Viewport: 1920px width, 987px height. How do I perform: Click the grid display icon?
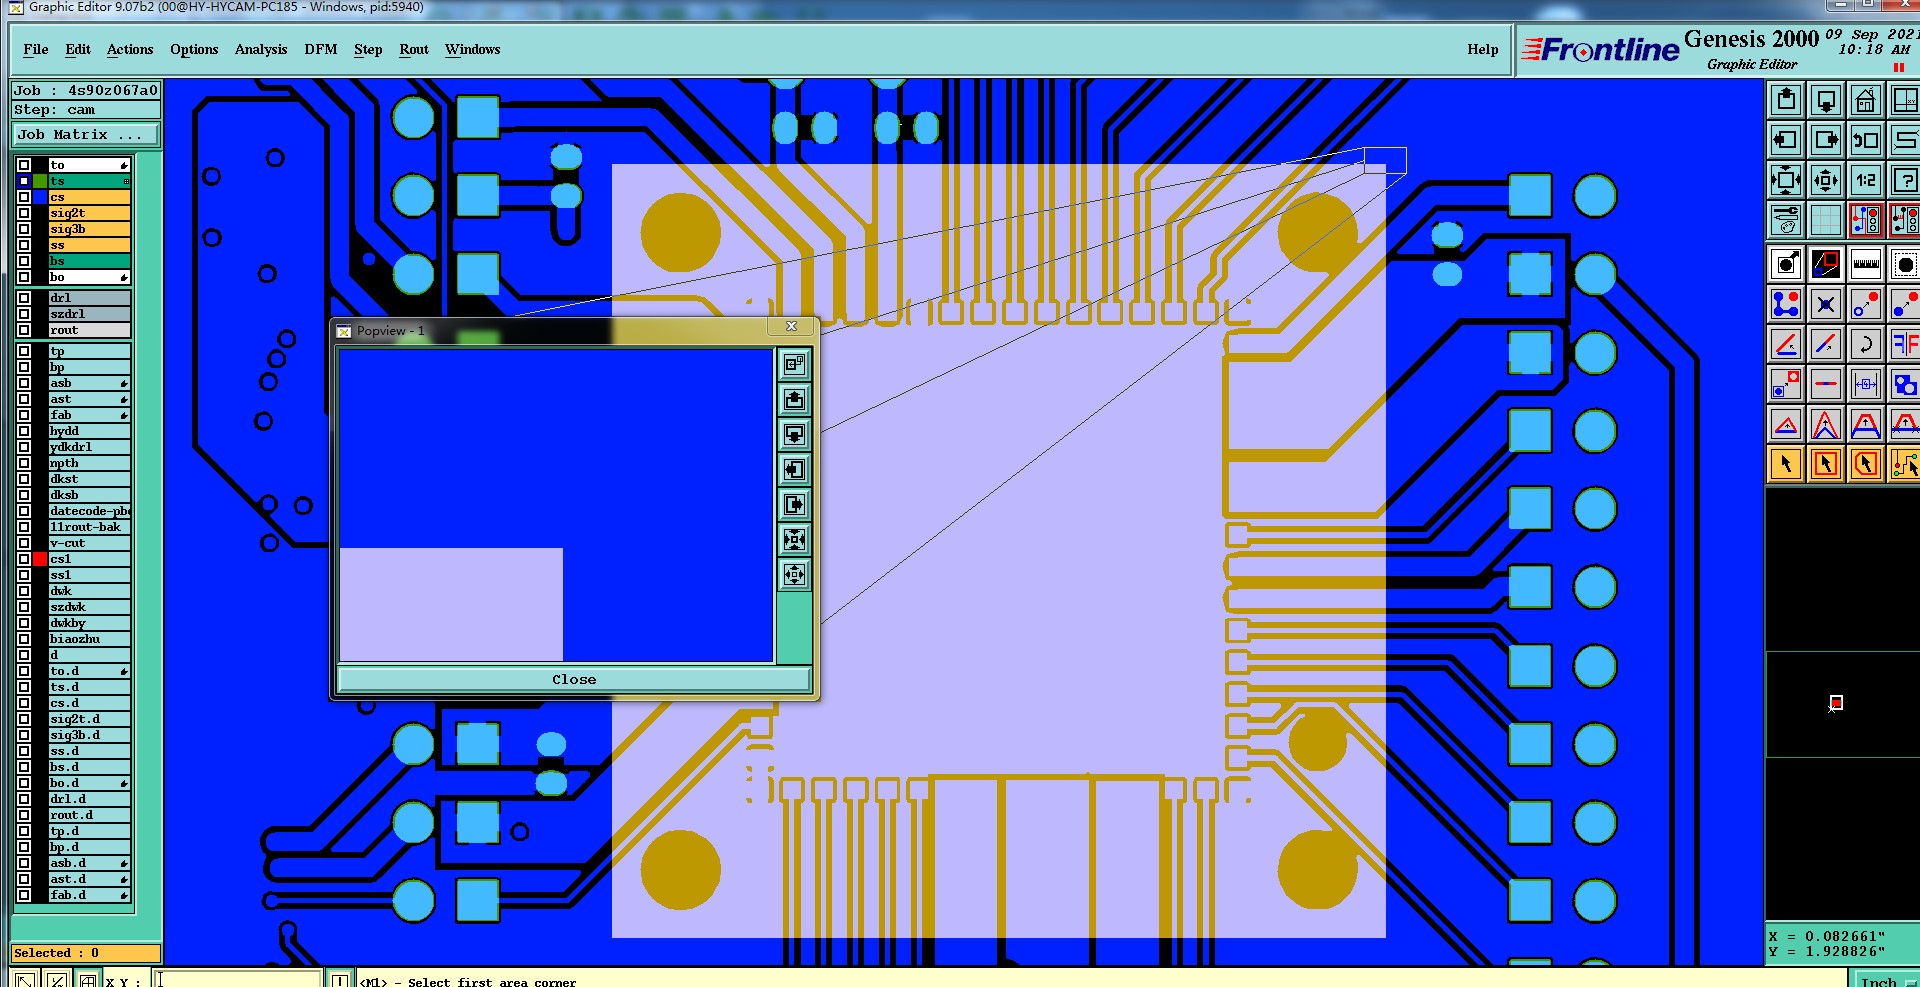[x=1826, y=219]
